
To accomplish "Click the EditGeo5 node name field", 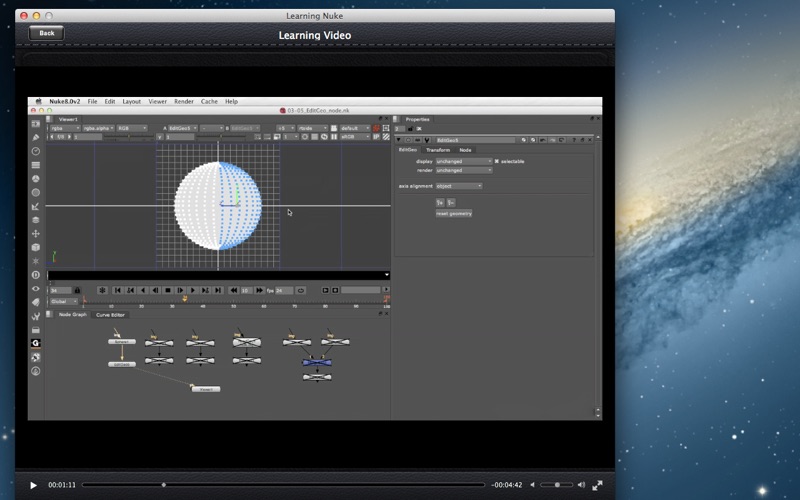I will point(475,140).
